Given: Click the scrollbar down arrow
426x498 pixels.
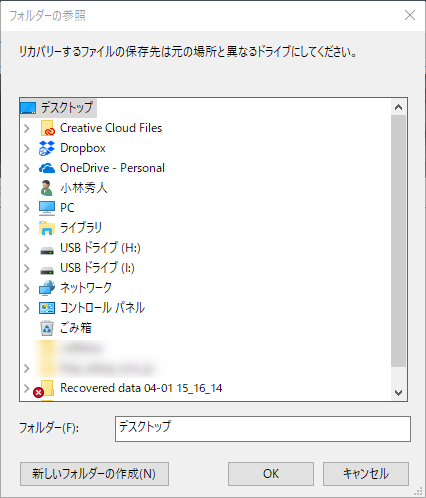Looking at the screenshot, I should pos(398,393).
